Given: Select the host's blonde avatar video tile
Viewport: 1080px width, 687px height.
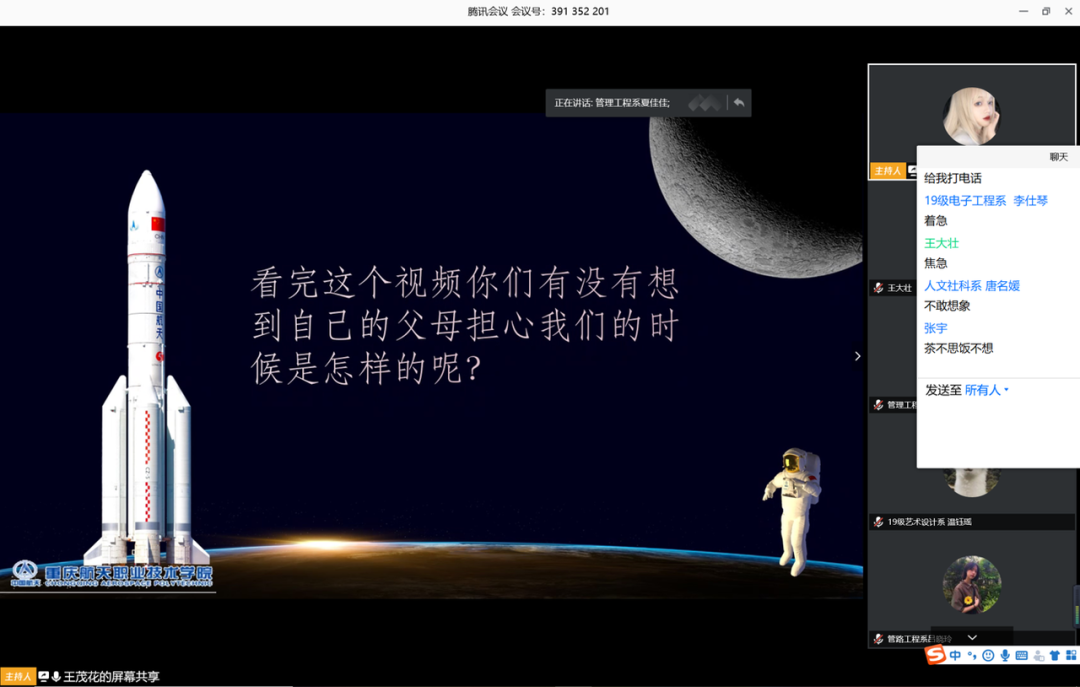Looking at the screenshot, I should pos(971,116).
